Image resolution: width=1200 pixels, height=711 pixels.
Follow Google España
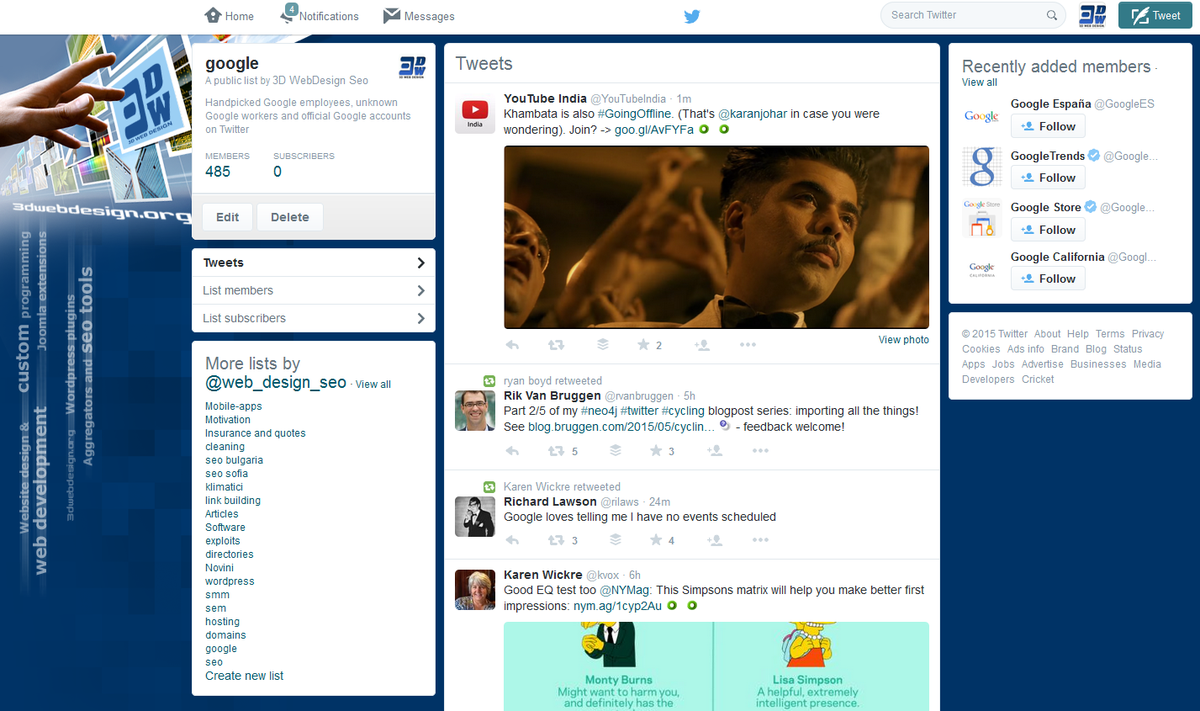tap(1048, 126)
